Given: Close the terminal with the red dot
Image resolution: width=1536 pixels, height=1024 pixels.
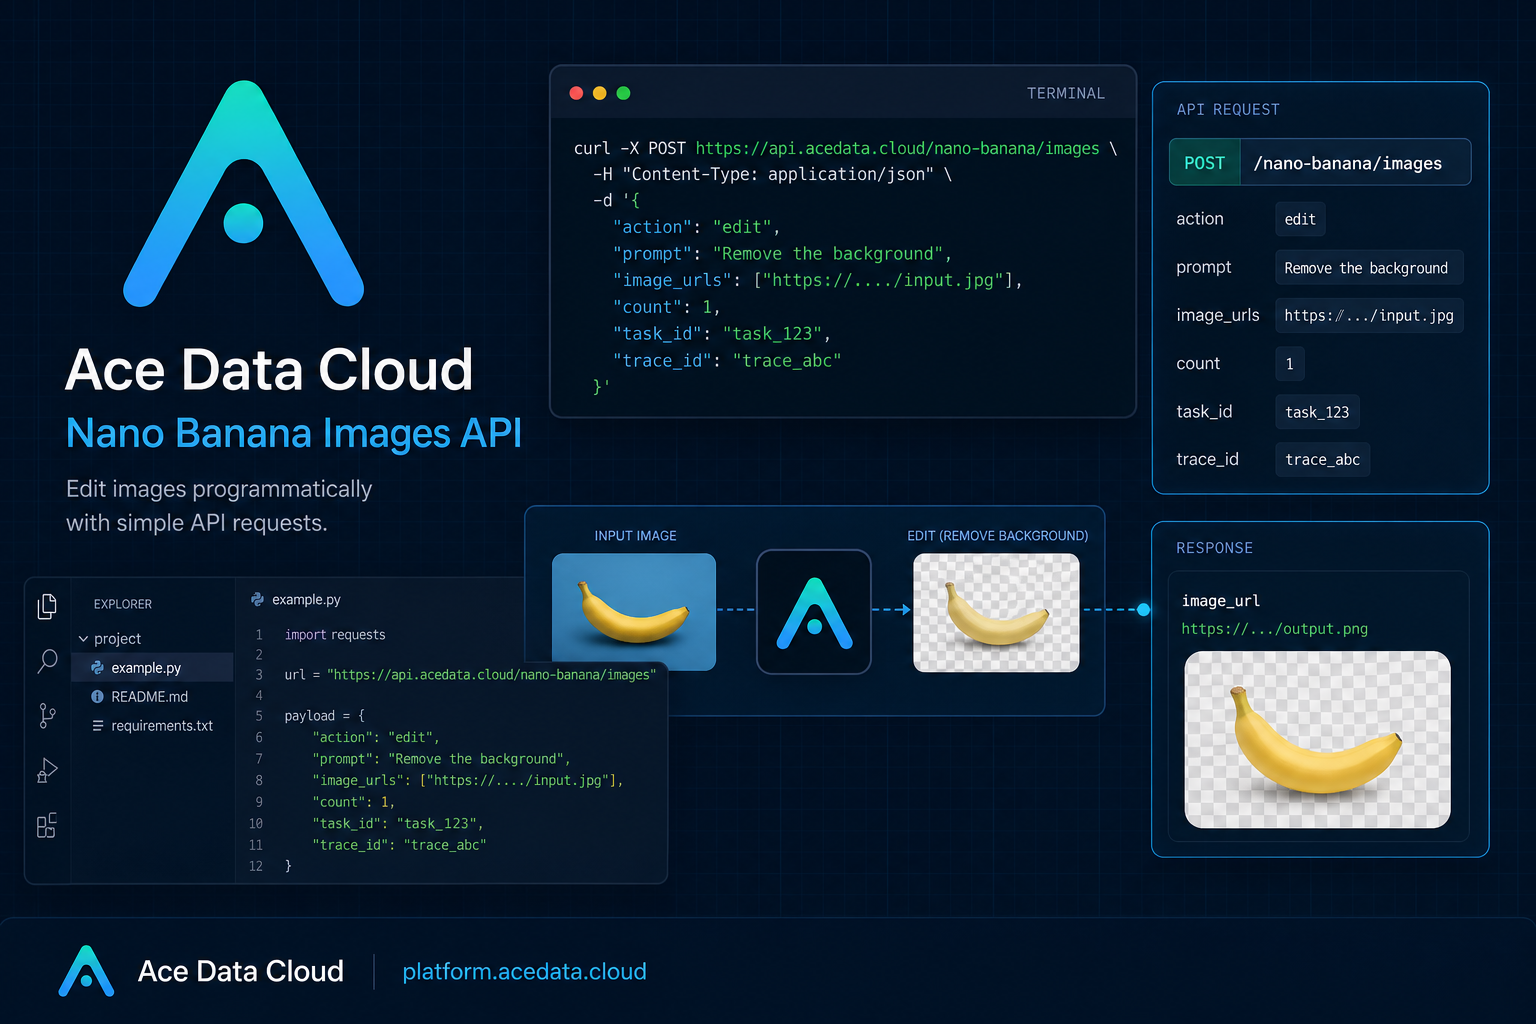Looking at the screenshot, I should click(x=576, y=93).
